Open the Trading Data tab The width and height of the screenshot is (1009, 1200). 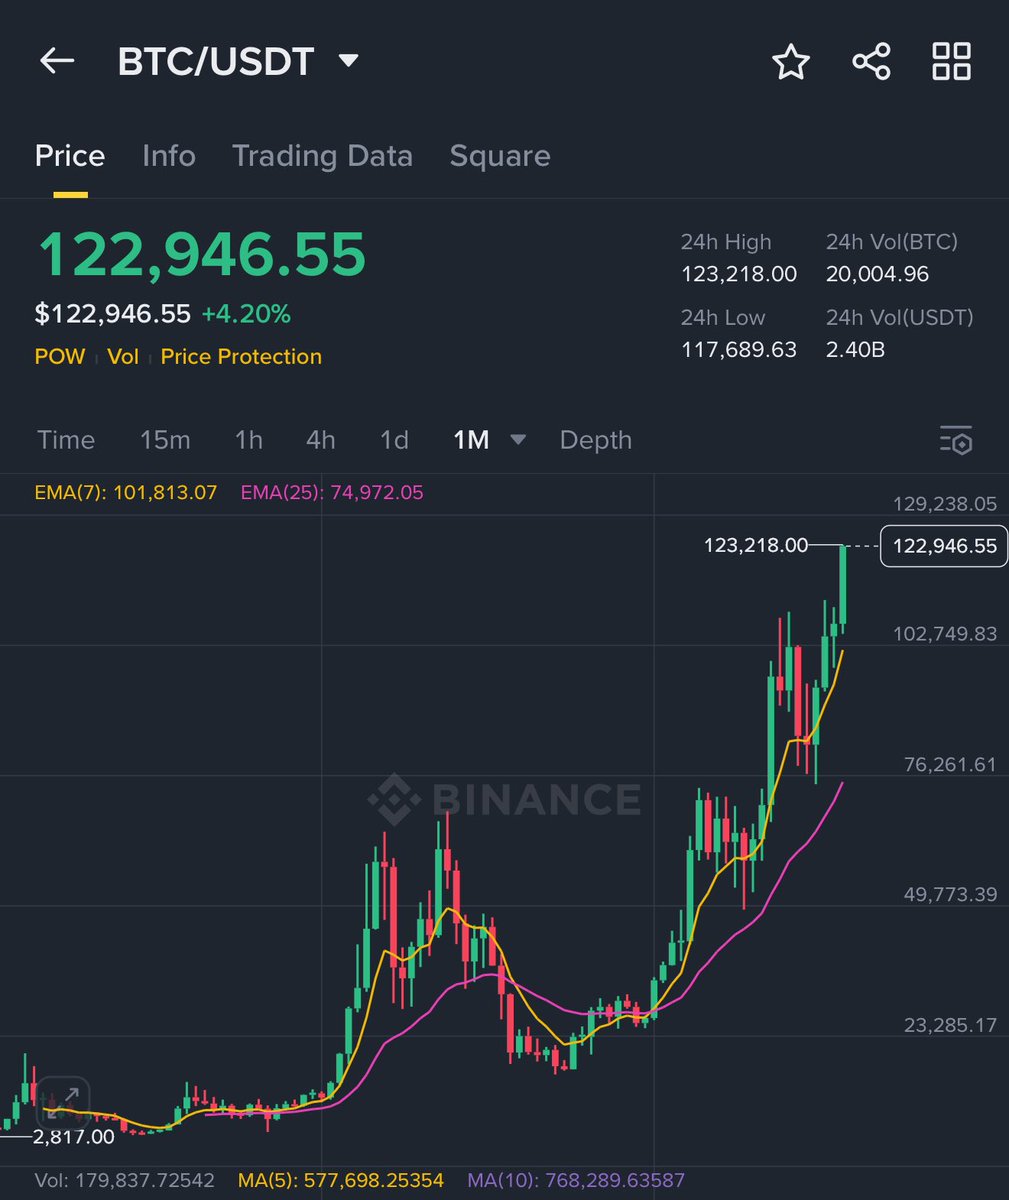(322, 156)
